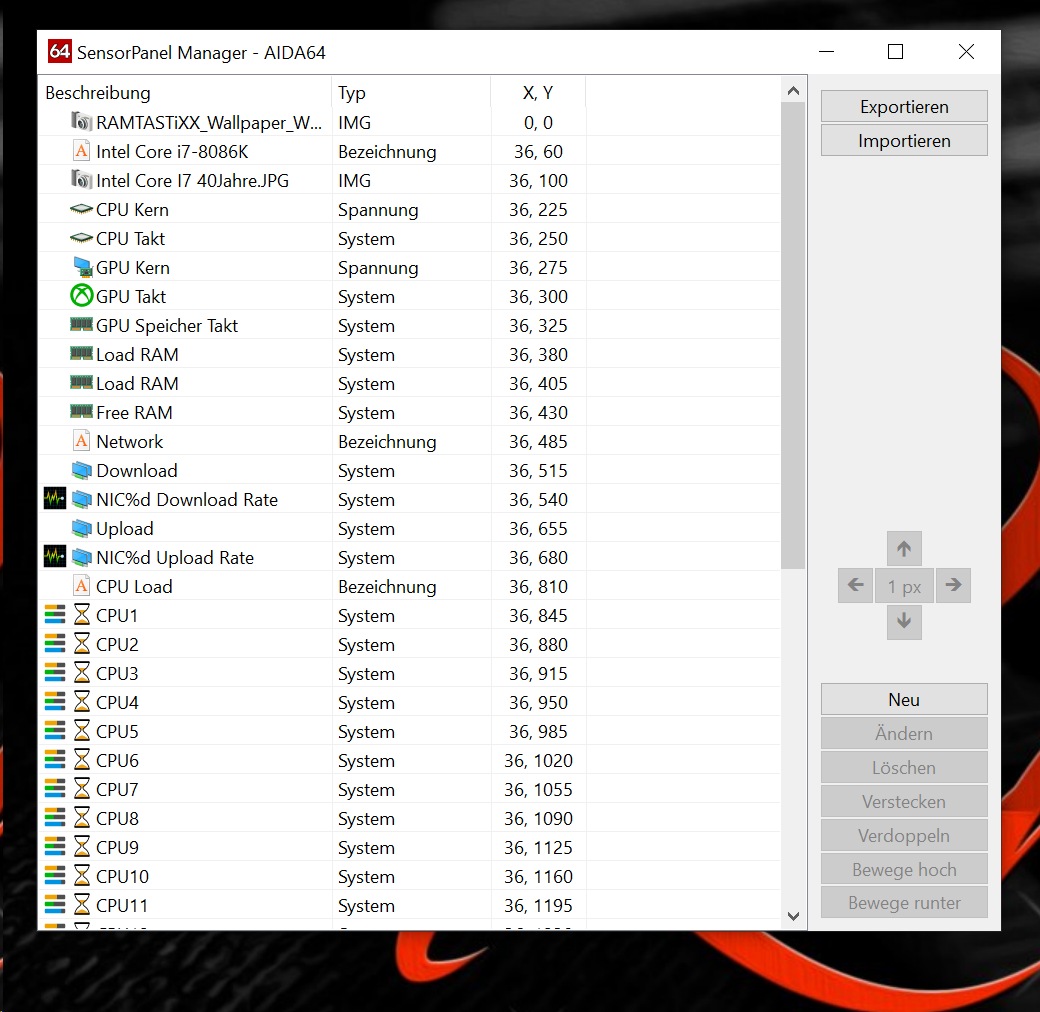
Task: Move item down with the down arrow button
Action: (x=904, y=621)
